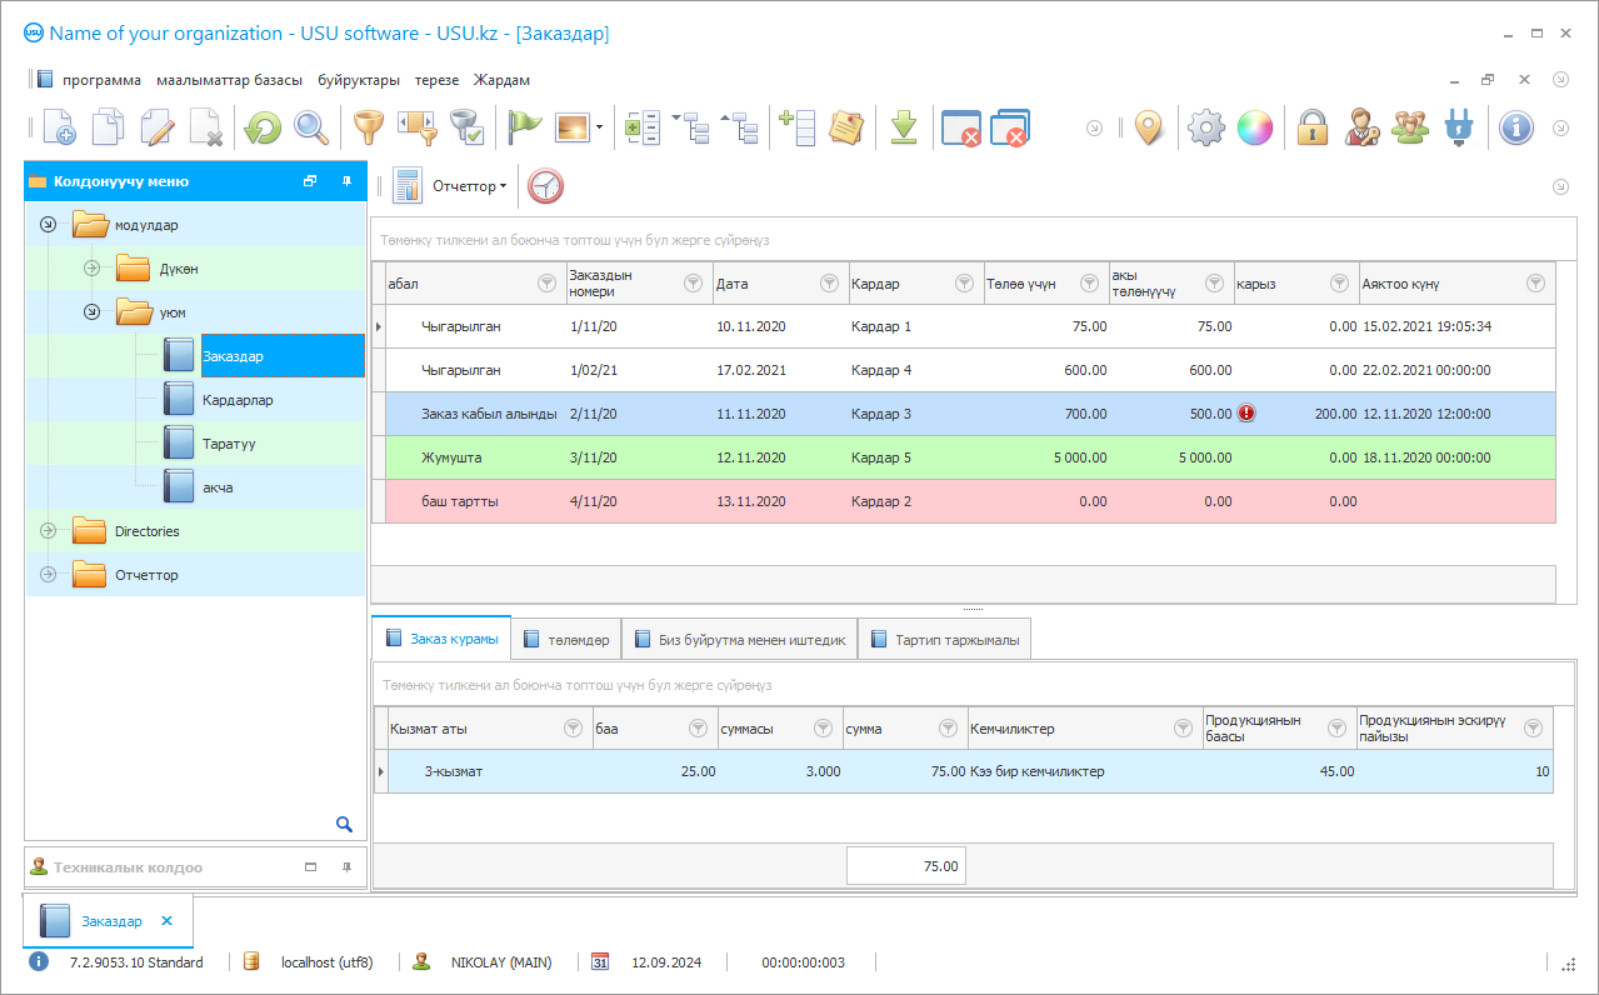The width and height of the screenshot is (1599, 995).
Task: Expand the Дүкөн tree node
Action: (x=92, y=268)
